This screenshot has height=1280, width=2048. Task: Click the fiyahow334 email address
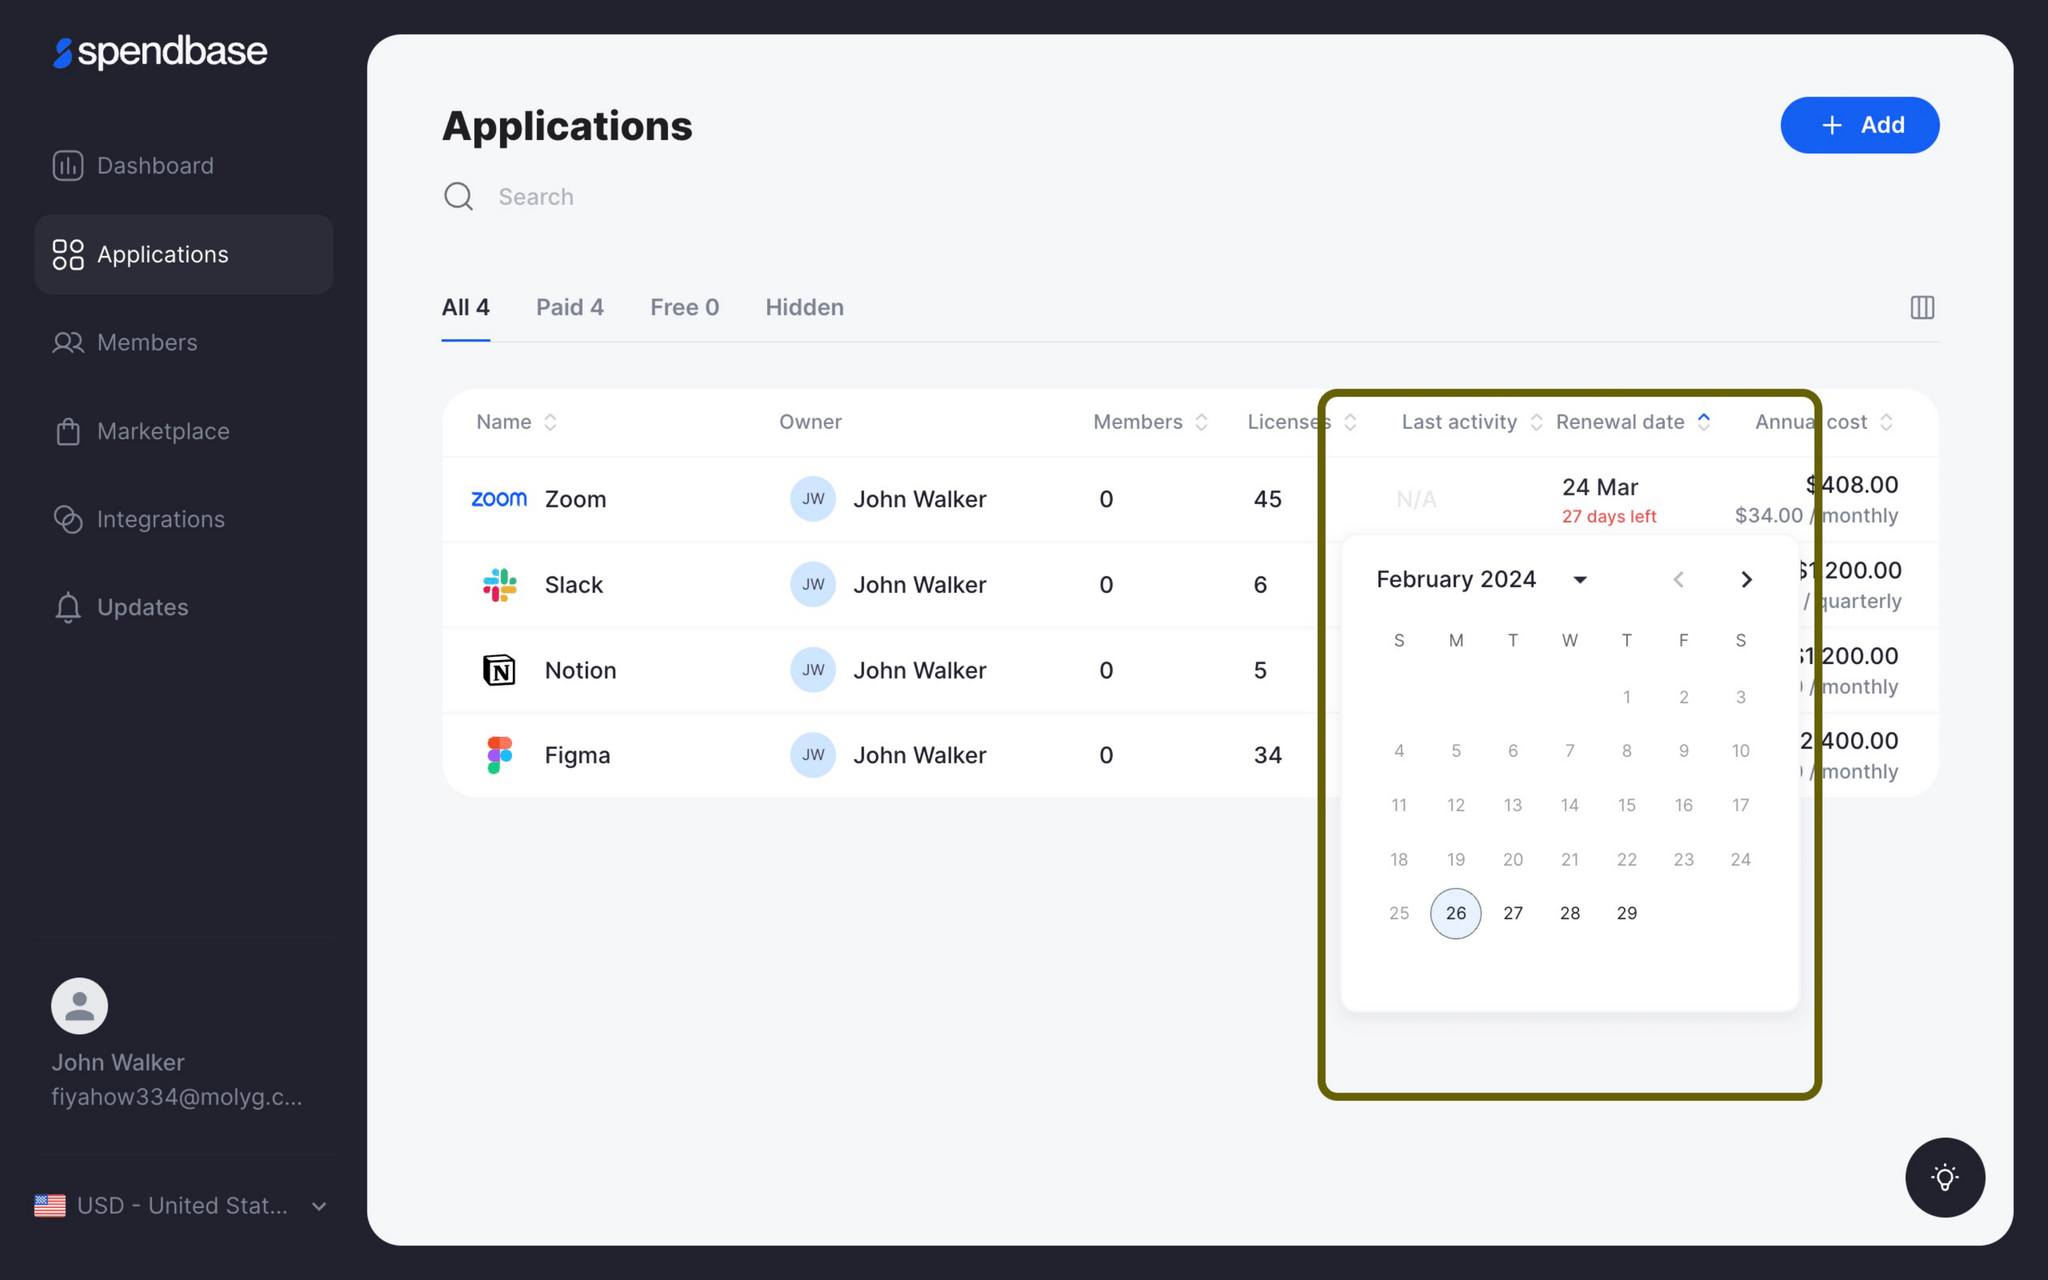[x=177, y=1097]
